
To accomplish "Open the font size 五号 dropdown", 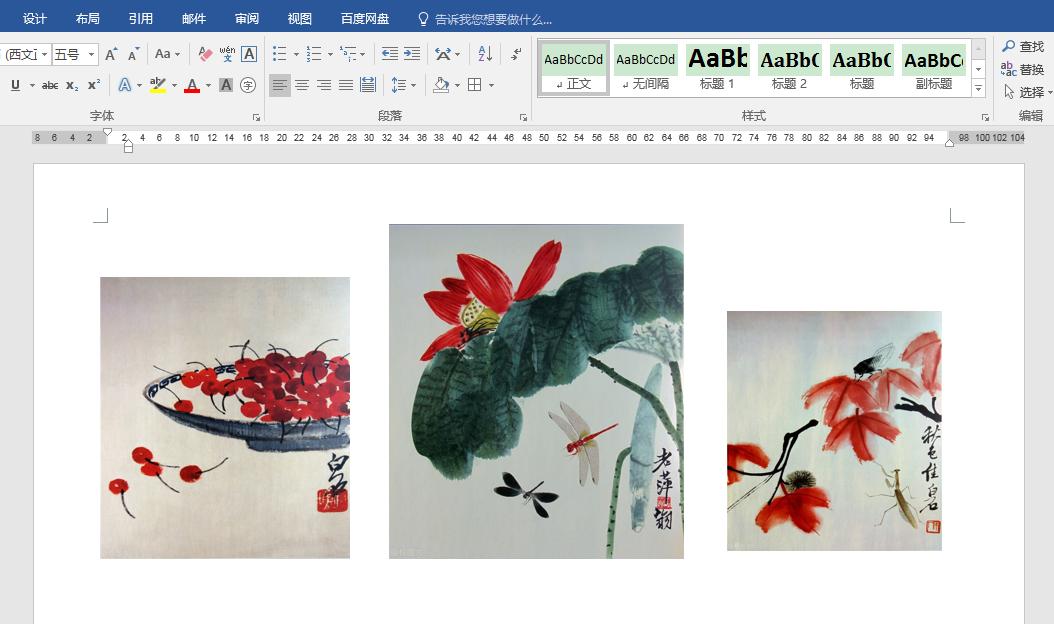I will tap(92, 54).
